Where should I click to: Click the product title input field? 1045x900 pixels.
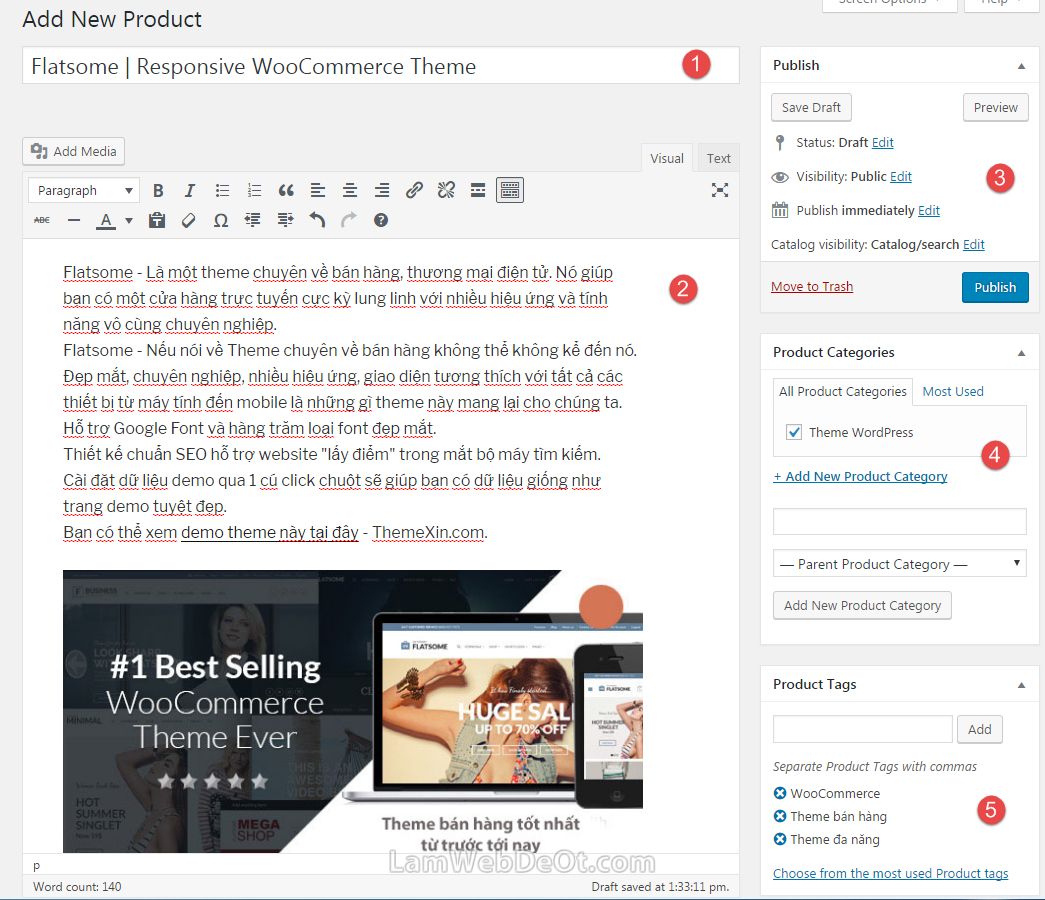click(x=350, y=67)
